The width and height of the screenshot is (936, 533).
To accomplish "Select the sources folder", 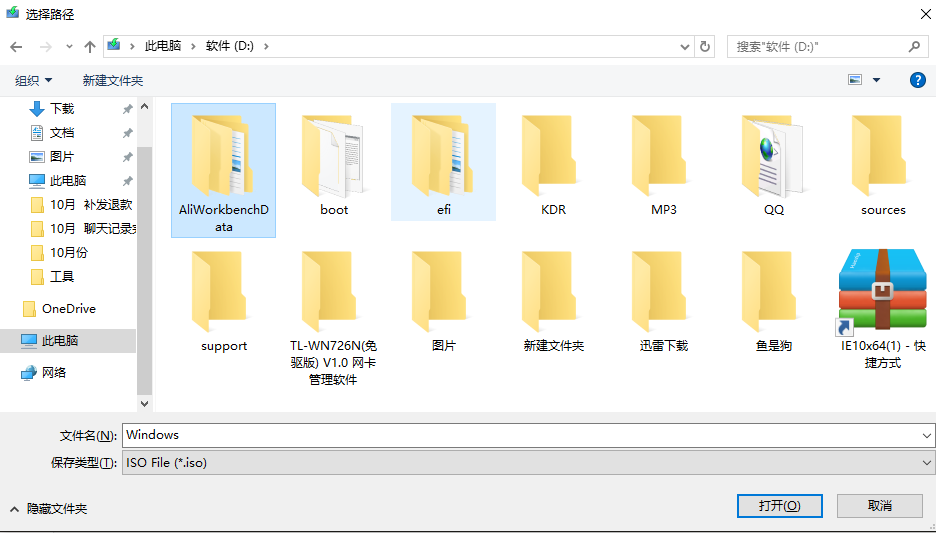I will point(883,162).
